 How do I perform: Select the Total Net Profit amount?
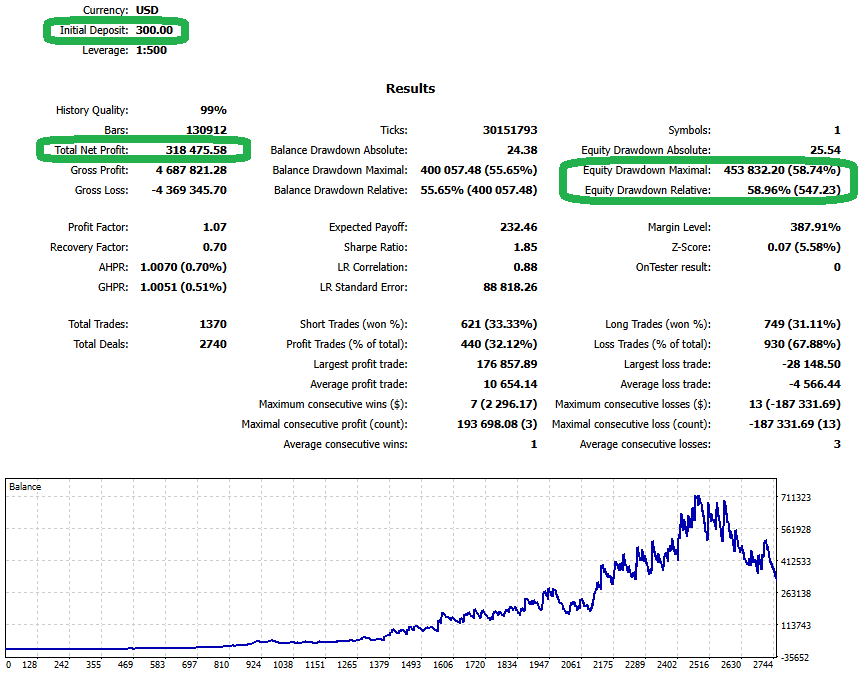pyautogui.click(x=196, y=150)
